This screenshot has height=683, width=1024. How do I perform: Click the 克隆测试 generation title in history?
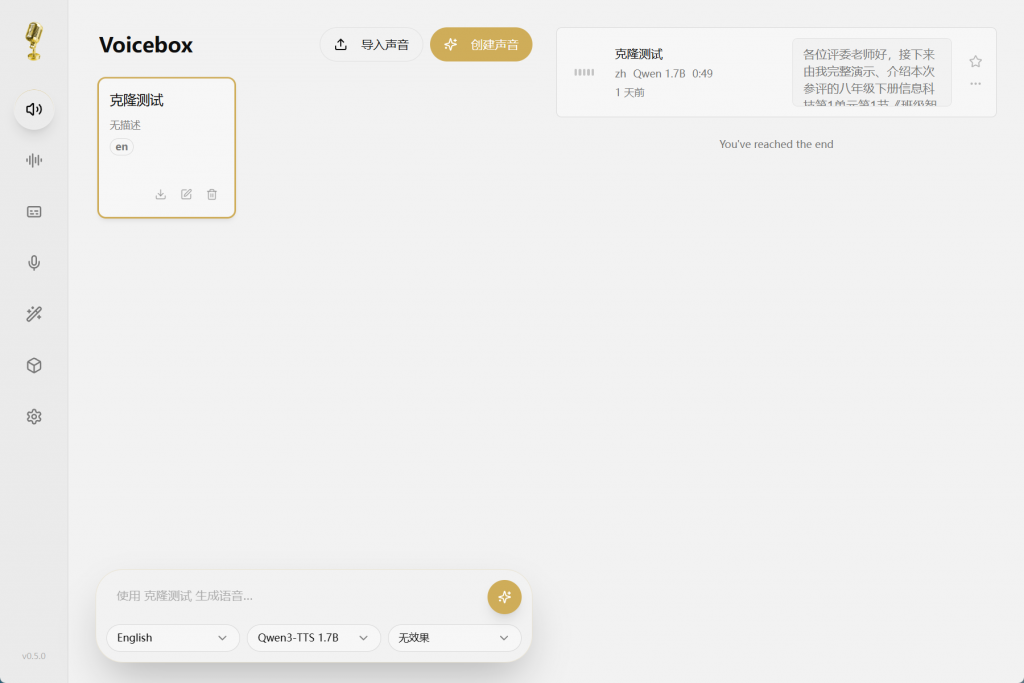(639, 54)
